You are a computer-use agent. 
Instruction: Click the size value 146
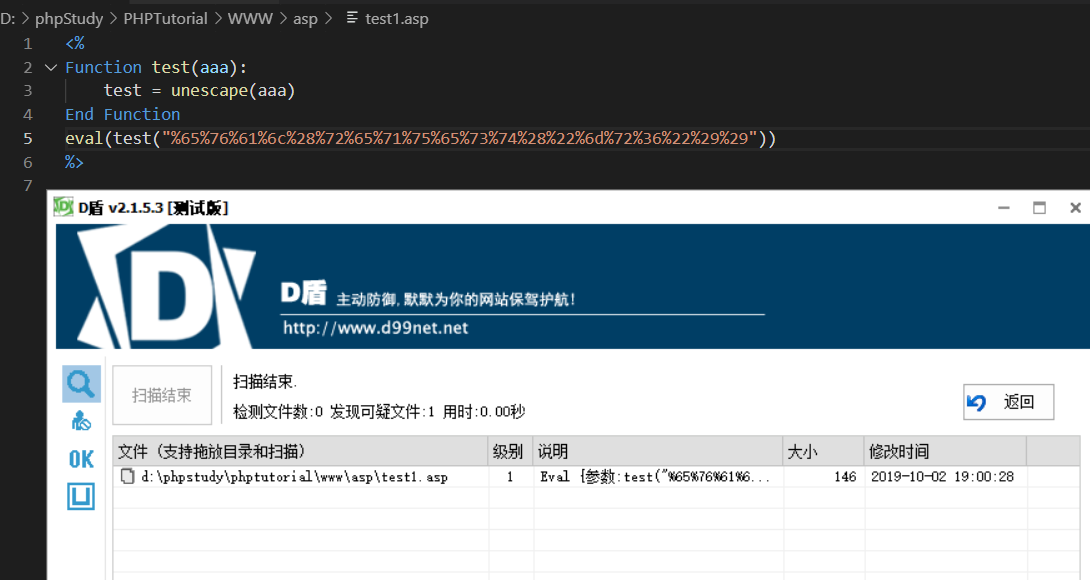click(x=845, y=476)
